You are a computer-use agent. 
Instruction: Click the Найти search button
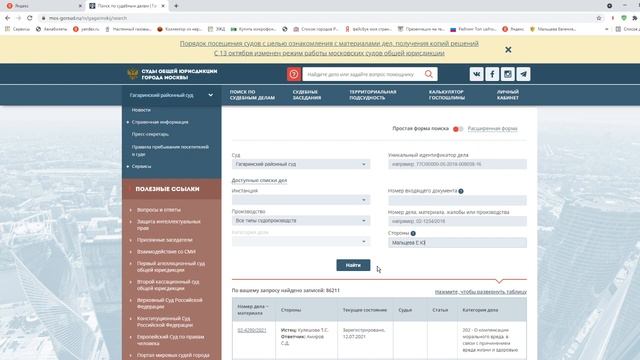click(353, 265)
